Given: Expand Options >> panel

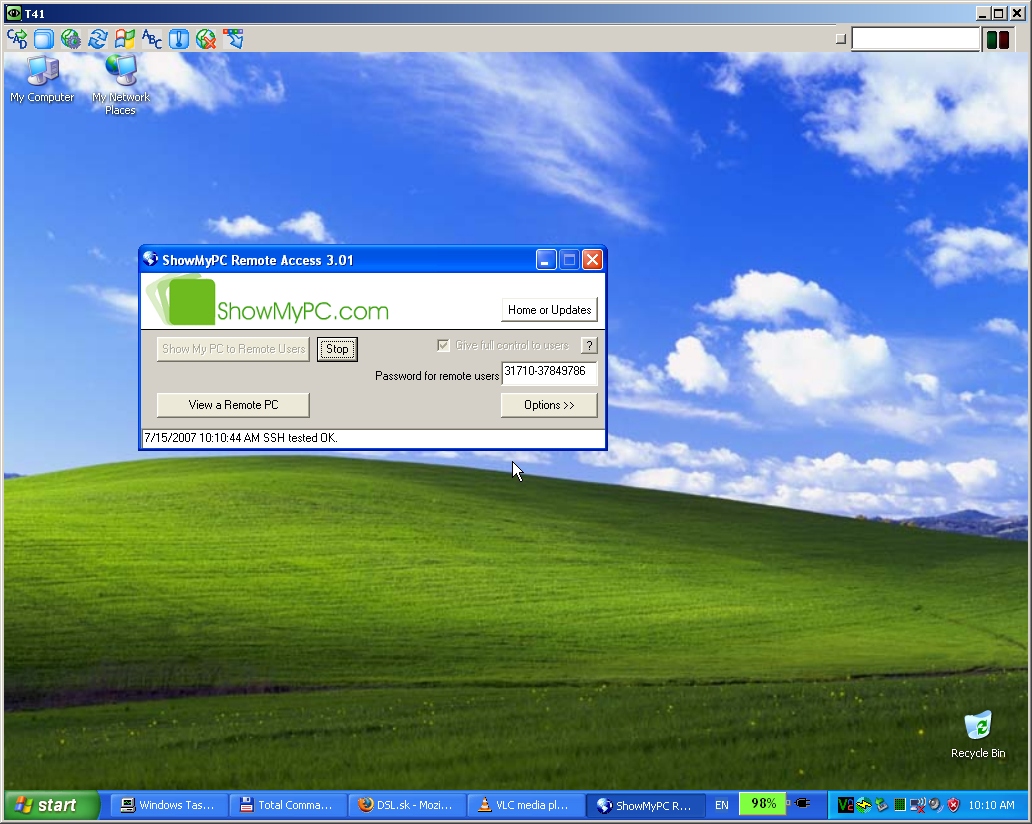Looking at the screenshot, I should pyautogui.click(x=550, y=405).
